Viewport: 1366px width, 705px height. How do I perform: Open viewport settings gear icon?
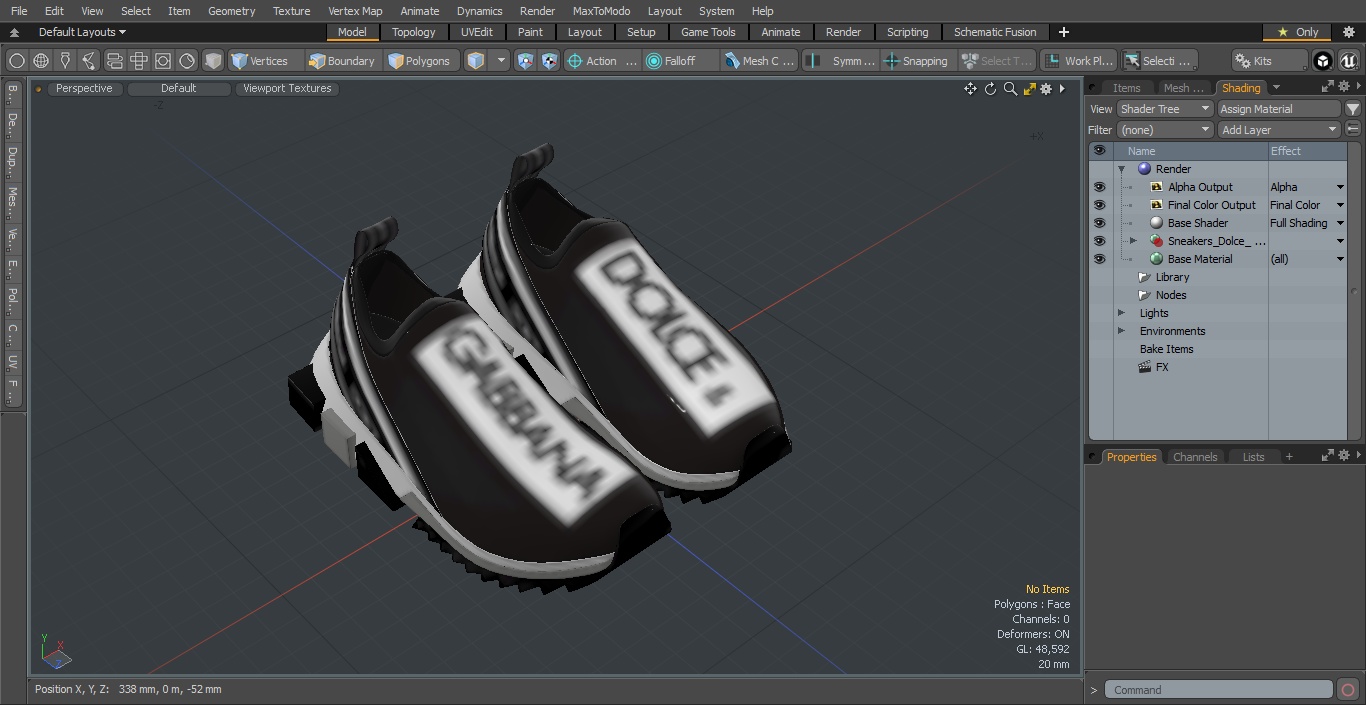[x=1046, y=89]
